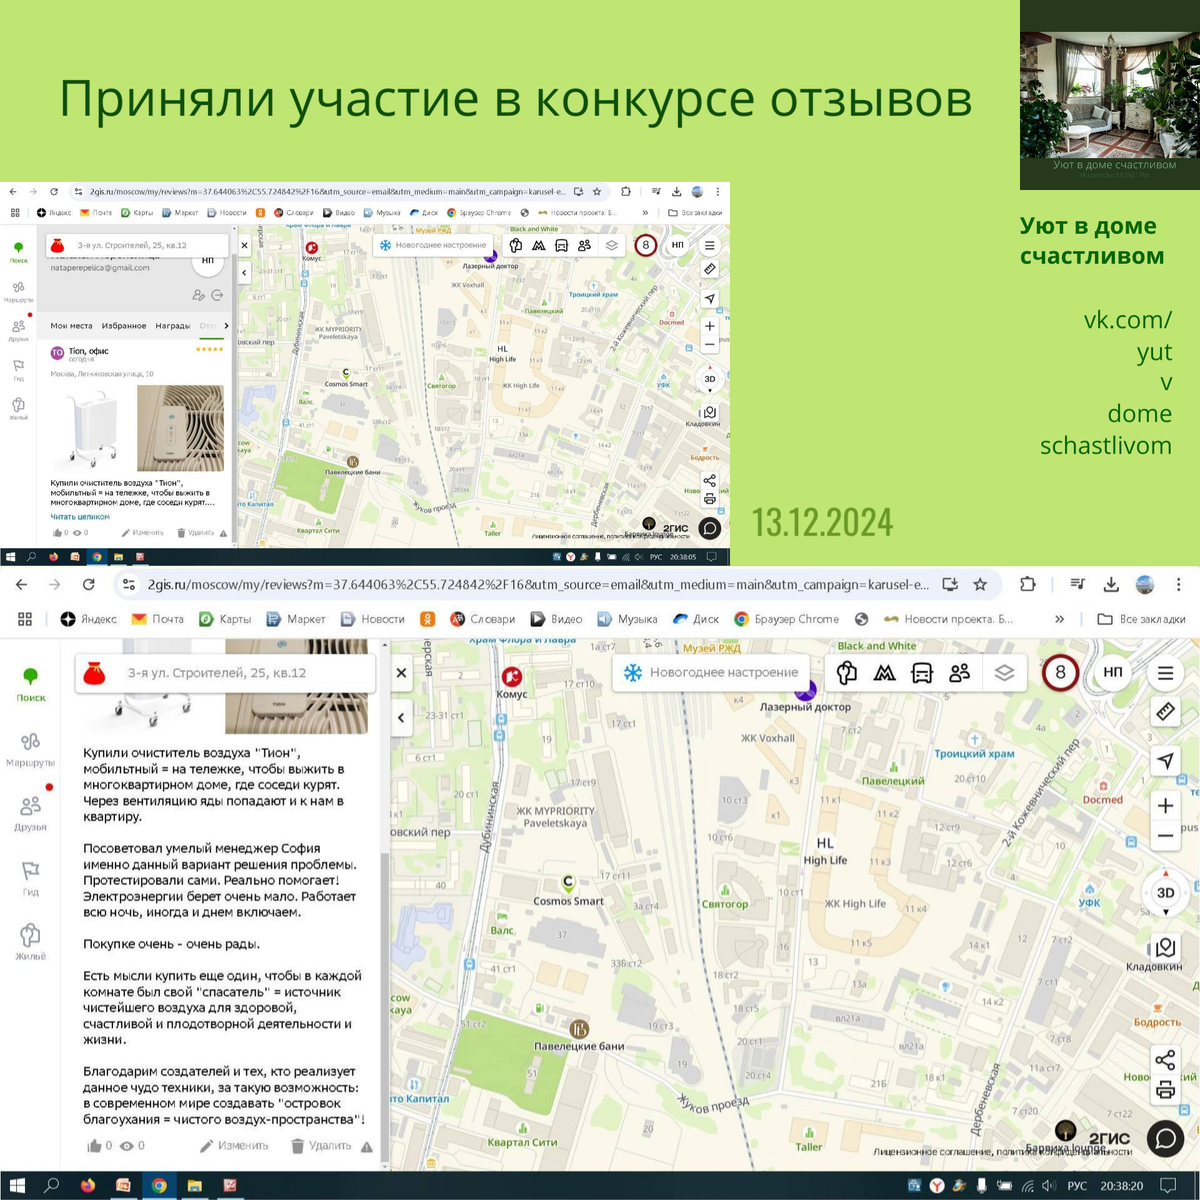The width and height of the screenshot is (1200, 1200).
Task: Click Chrome icon on lower taskbar
Action: click(159, 1186)
